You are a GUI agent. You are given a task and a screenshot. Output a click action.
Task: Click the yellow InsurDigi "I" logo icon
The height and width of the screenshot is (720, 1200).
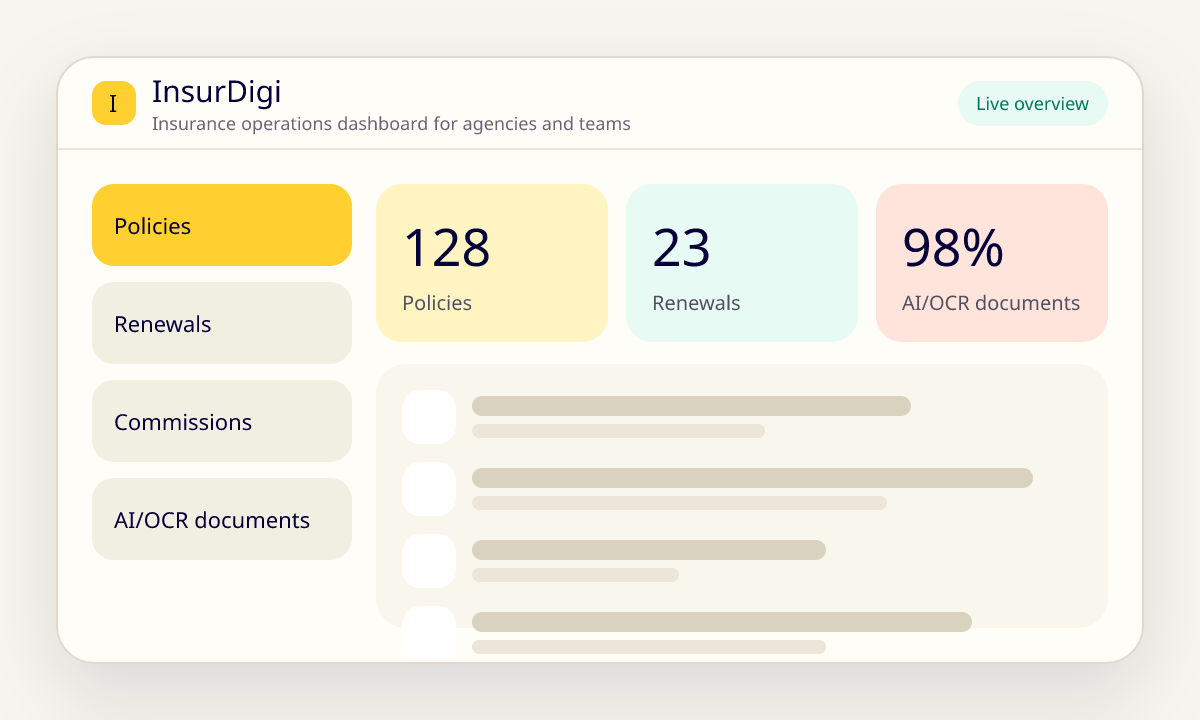pos(114,103)
